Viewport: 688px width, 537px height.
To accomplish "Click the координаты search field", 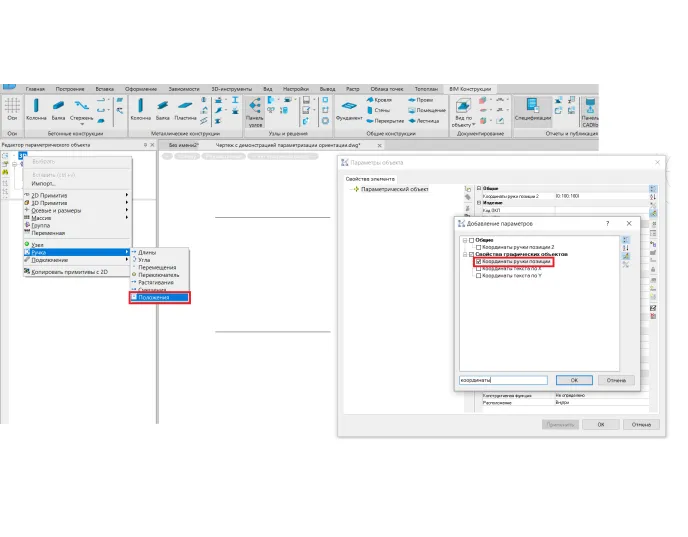I will [x=503, y=380].
